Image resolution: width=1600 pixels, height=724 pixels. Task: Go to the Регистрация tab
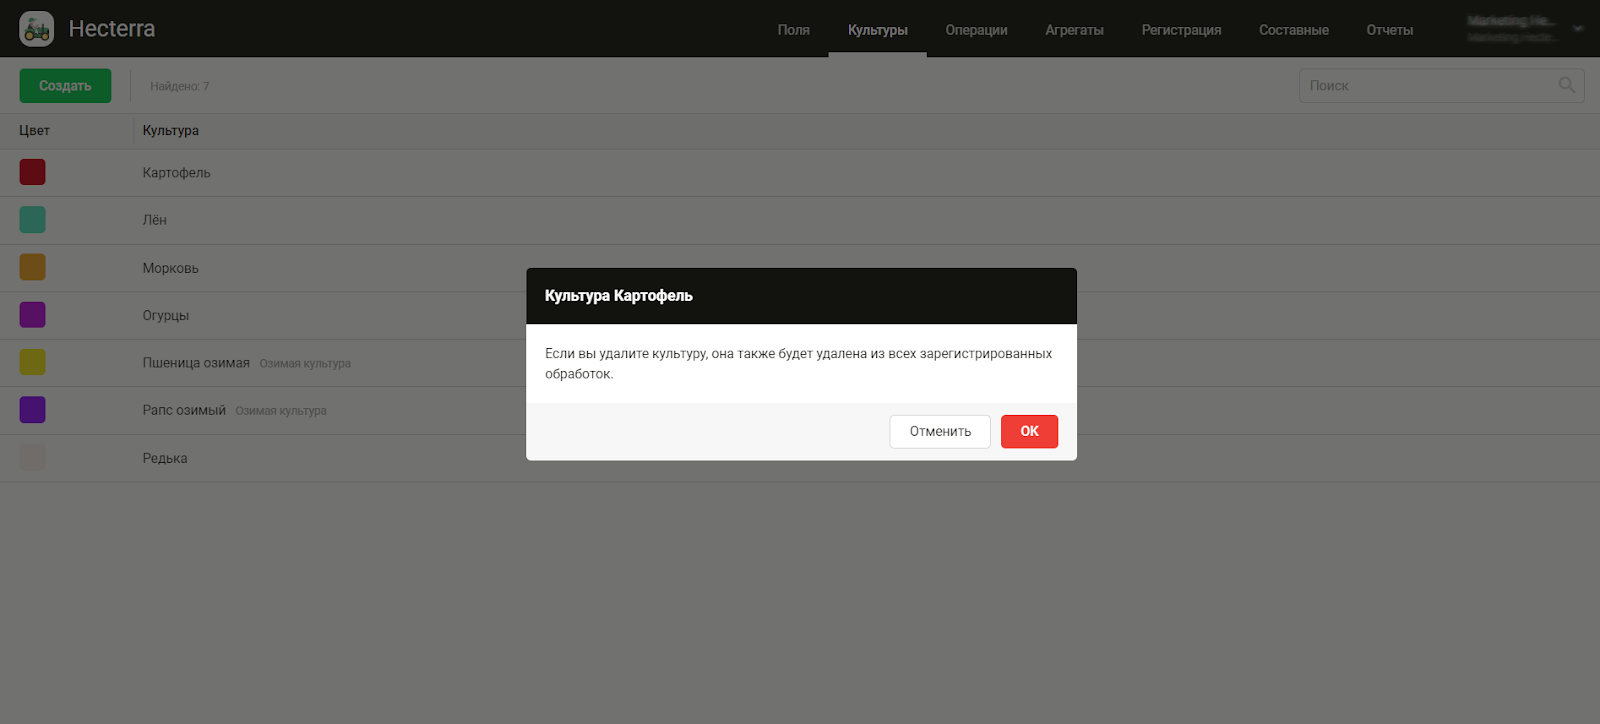click(x=1181, y=30)
